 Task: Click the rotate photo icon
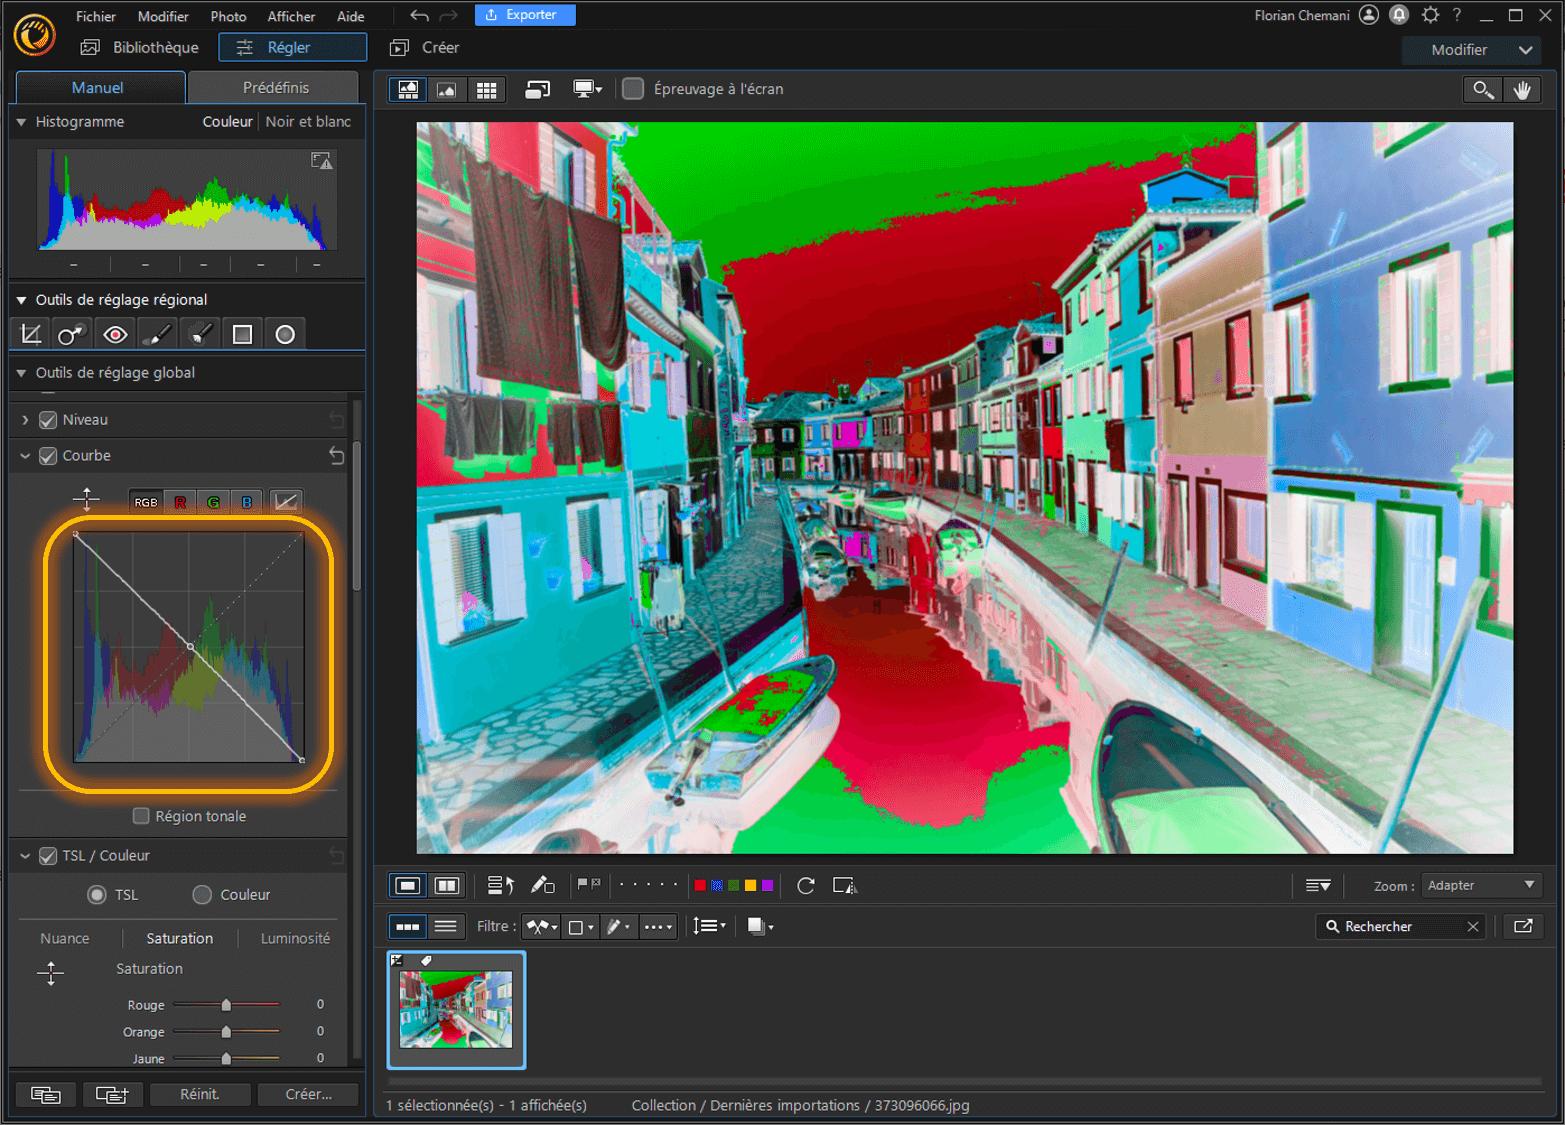click(805, 885)
